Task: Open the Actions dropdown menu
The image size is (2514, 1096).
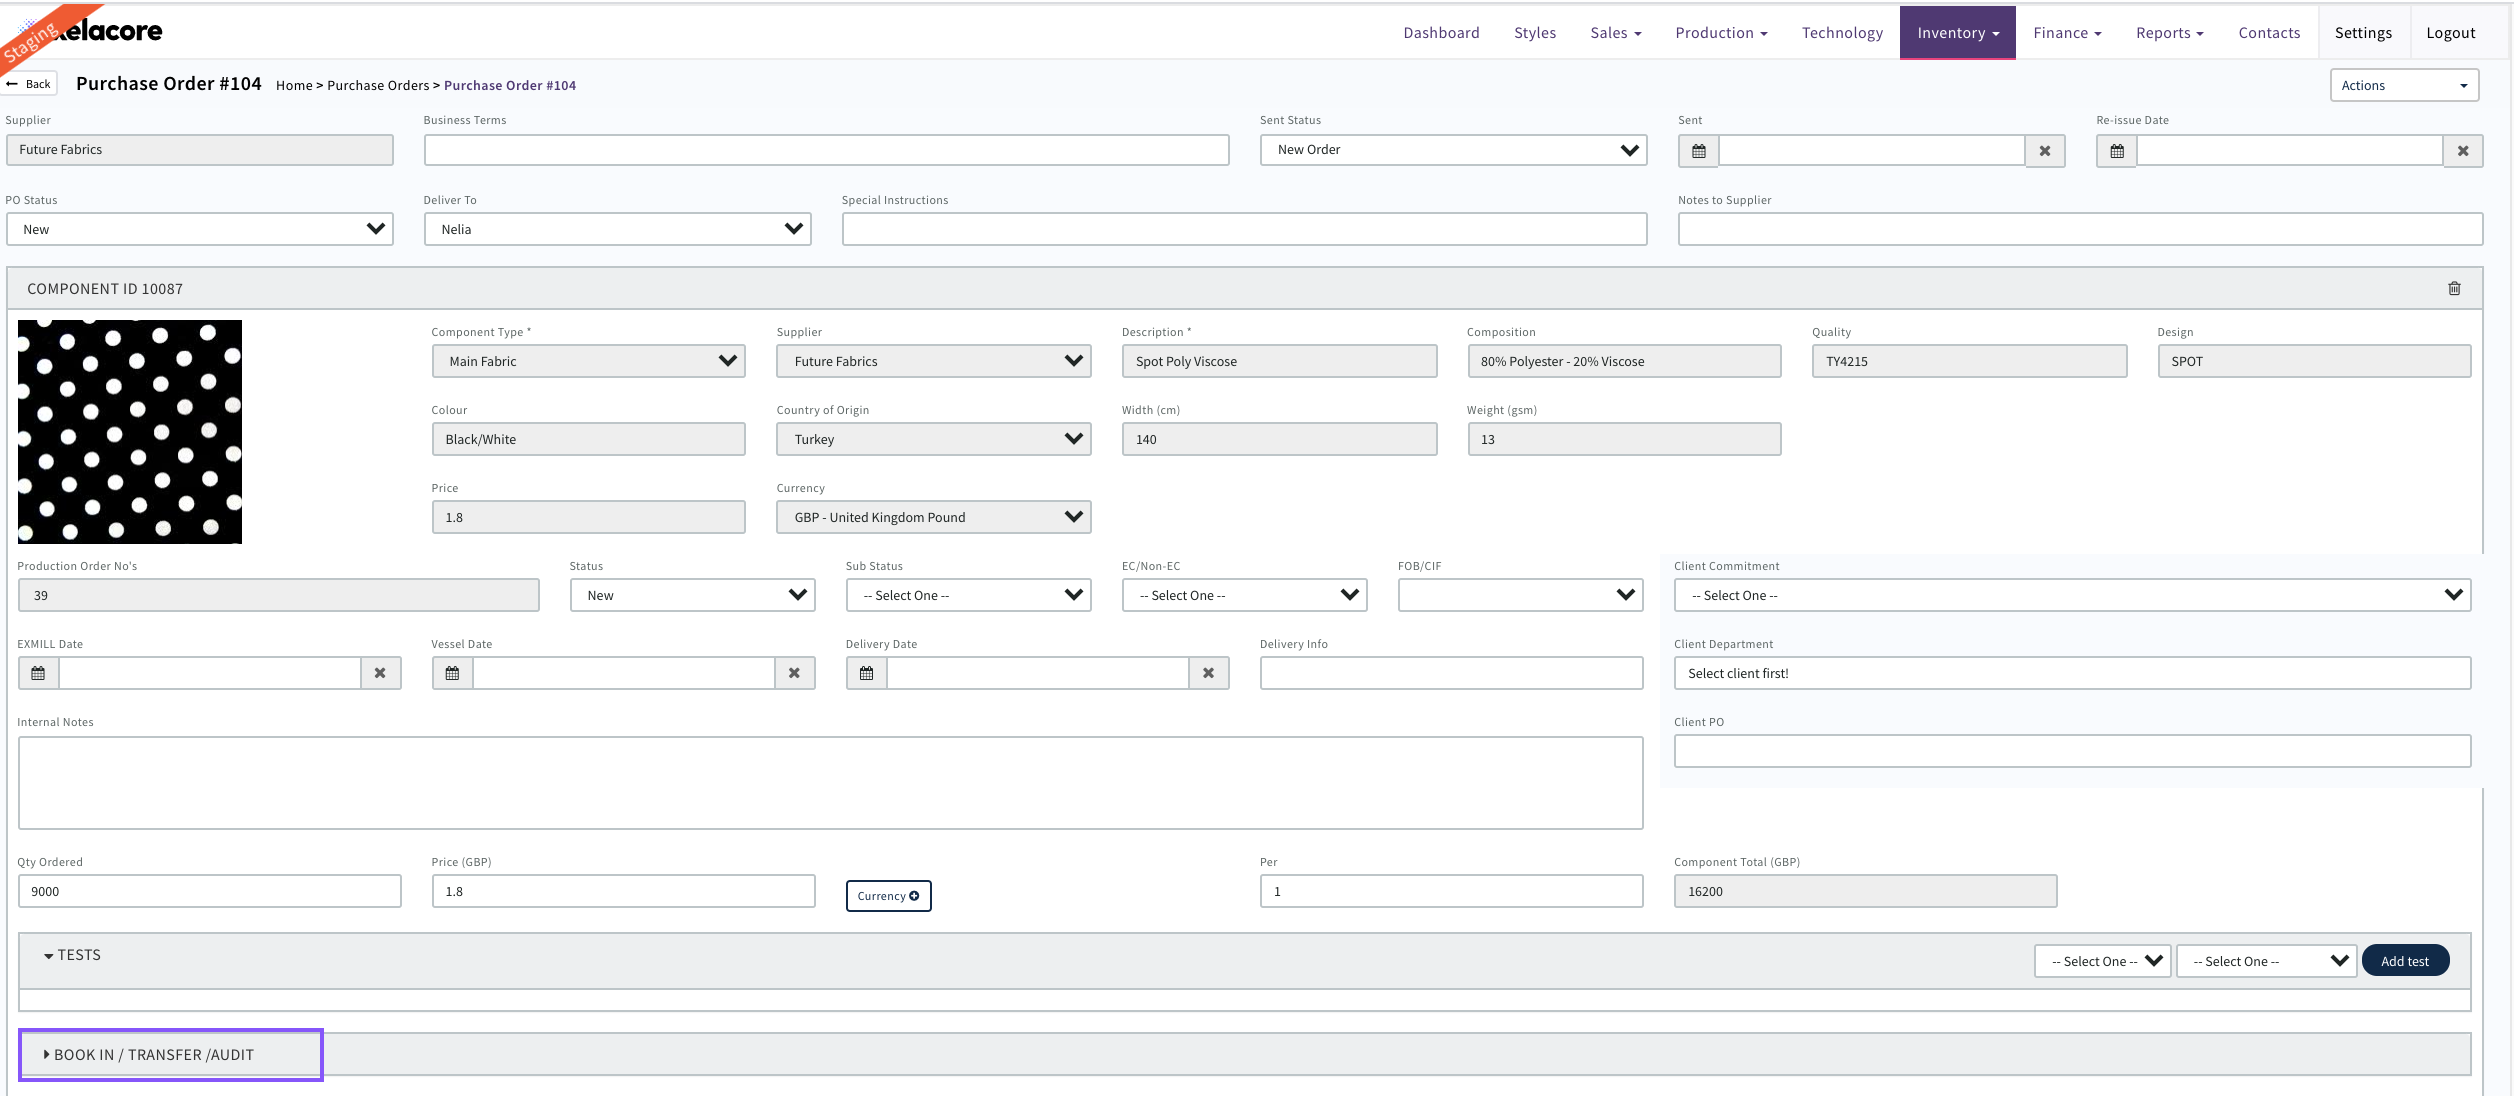Action: pyautogui.click(x=2403, y=86)
